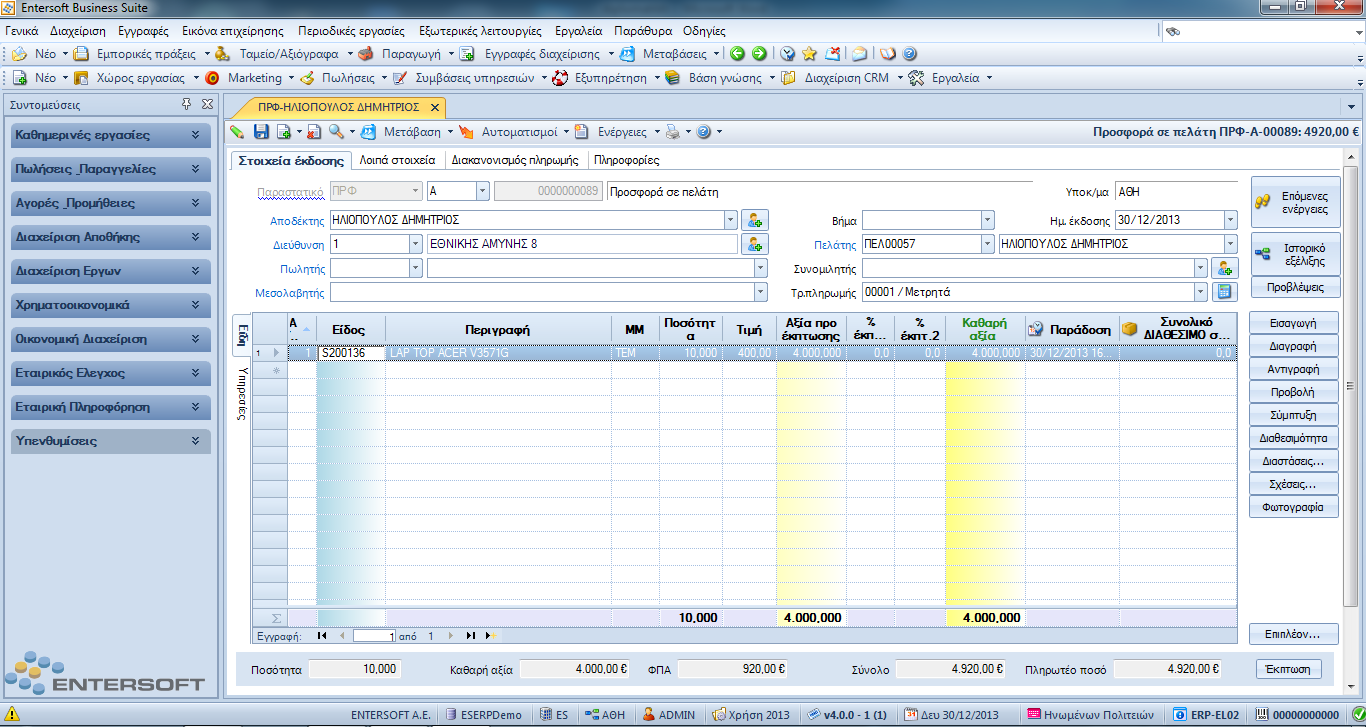Switch to the Λοιπά στοιχεία tab

pos(397,160)
